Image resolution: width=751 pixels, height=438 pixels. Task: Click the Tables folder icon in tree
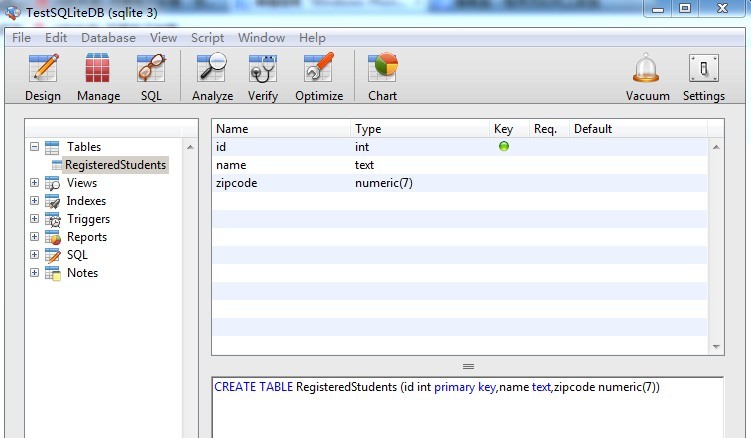click(x=52, y=147)
